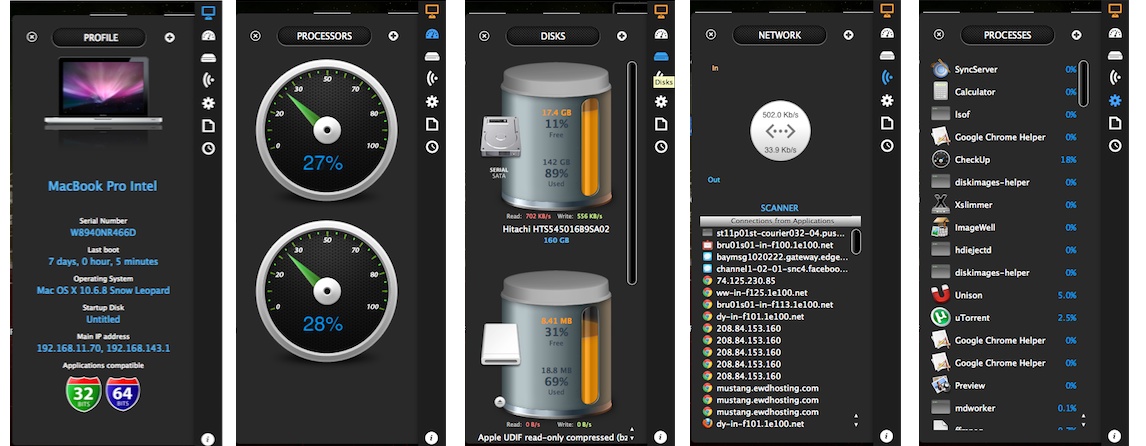The image size is (1146, 446).
Task: Click the disk drive icon in PROFILE panel sidebar
Action: (x=208, y=57)
